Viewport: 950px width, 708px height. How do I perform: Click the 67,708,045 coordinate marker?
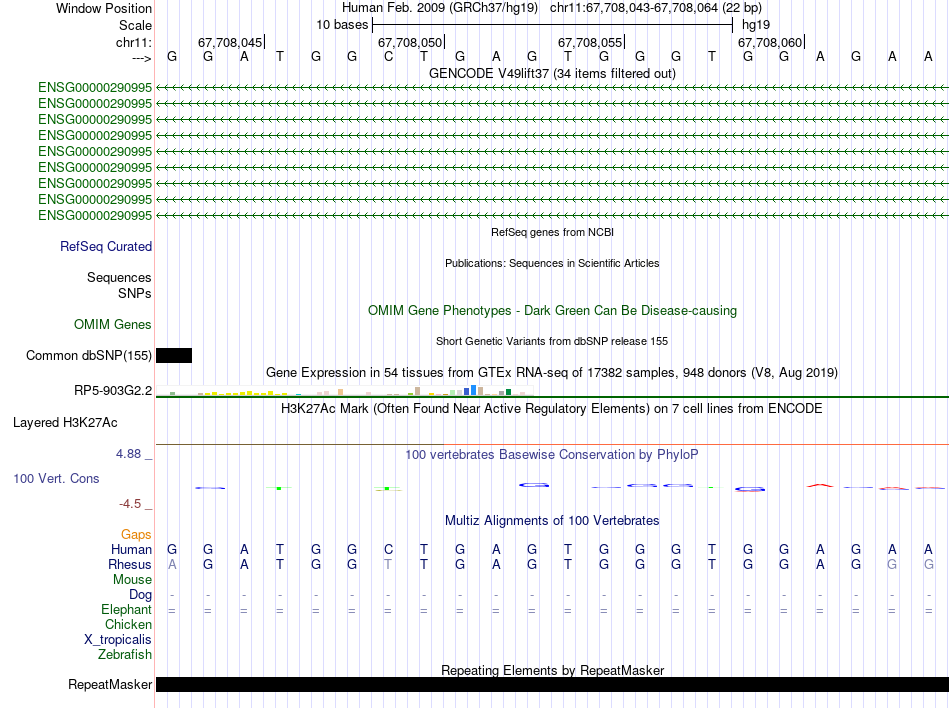tap(230, 42)
